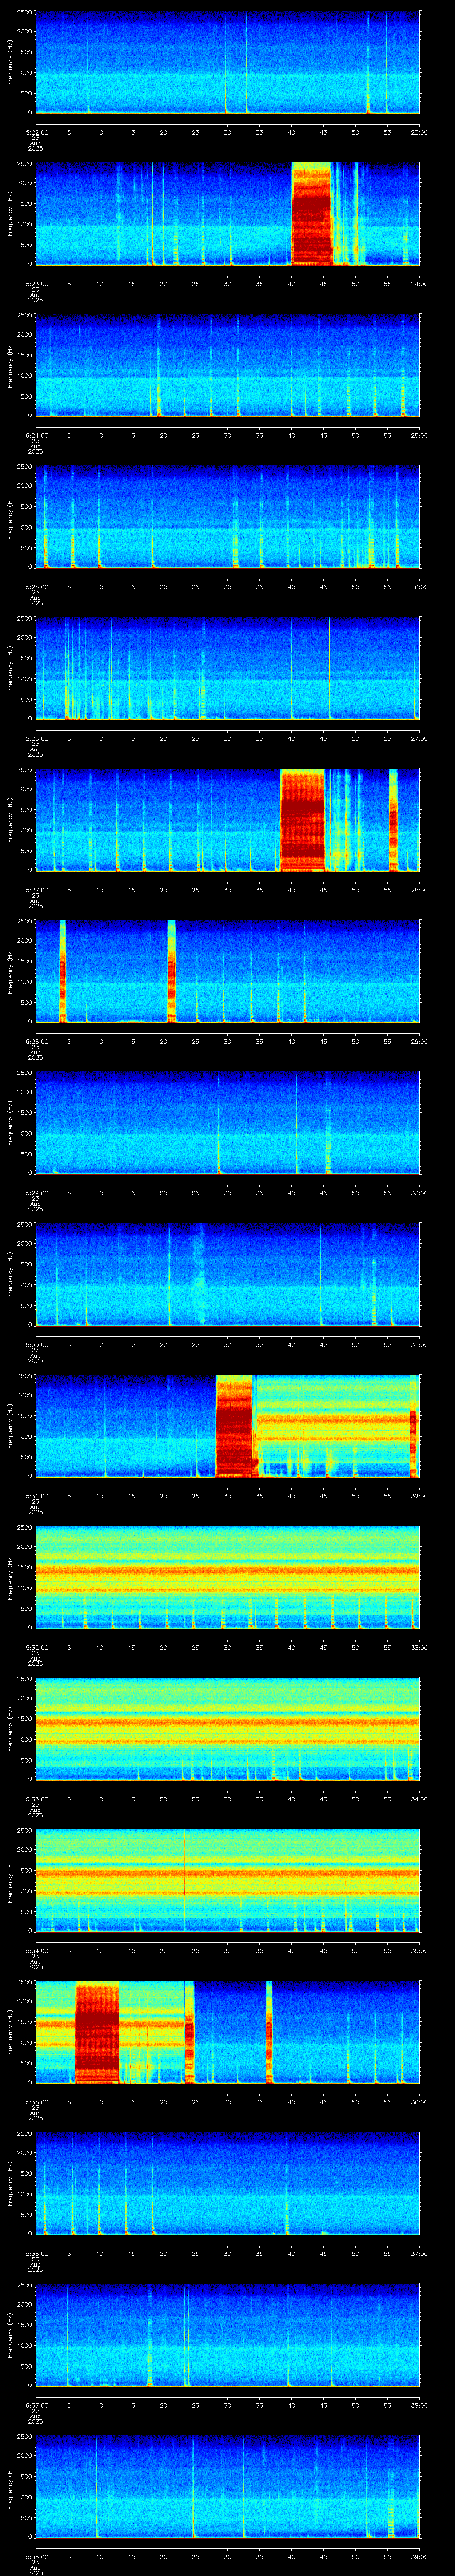Image resolution: width=455 pixels, height=2576 pixels.
Task: Select the wide red burst in the 5:27:00 spectrogram
Action: (303, 819)
